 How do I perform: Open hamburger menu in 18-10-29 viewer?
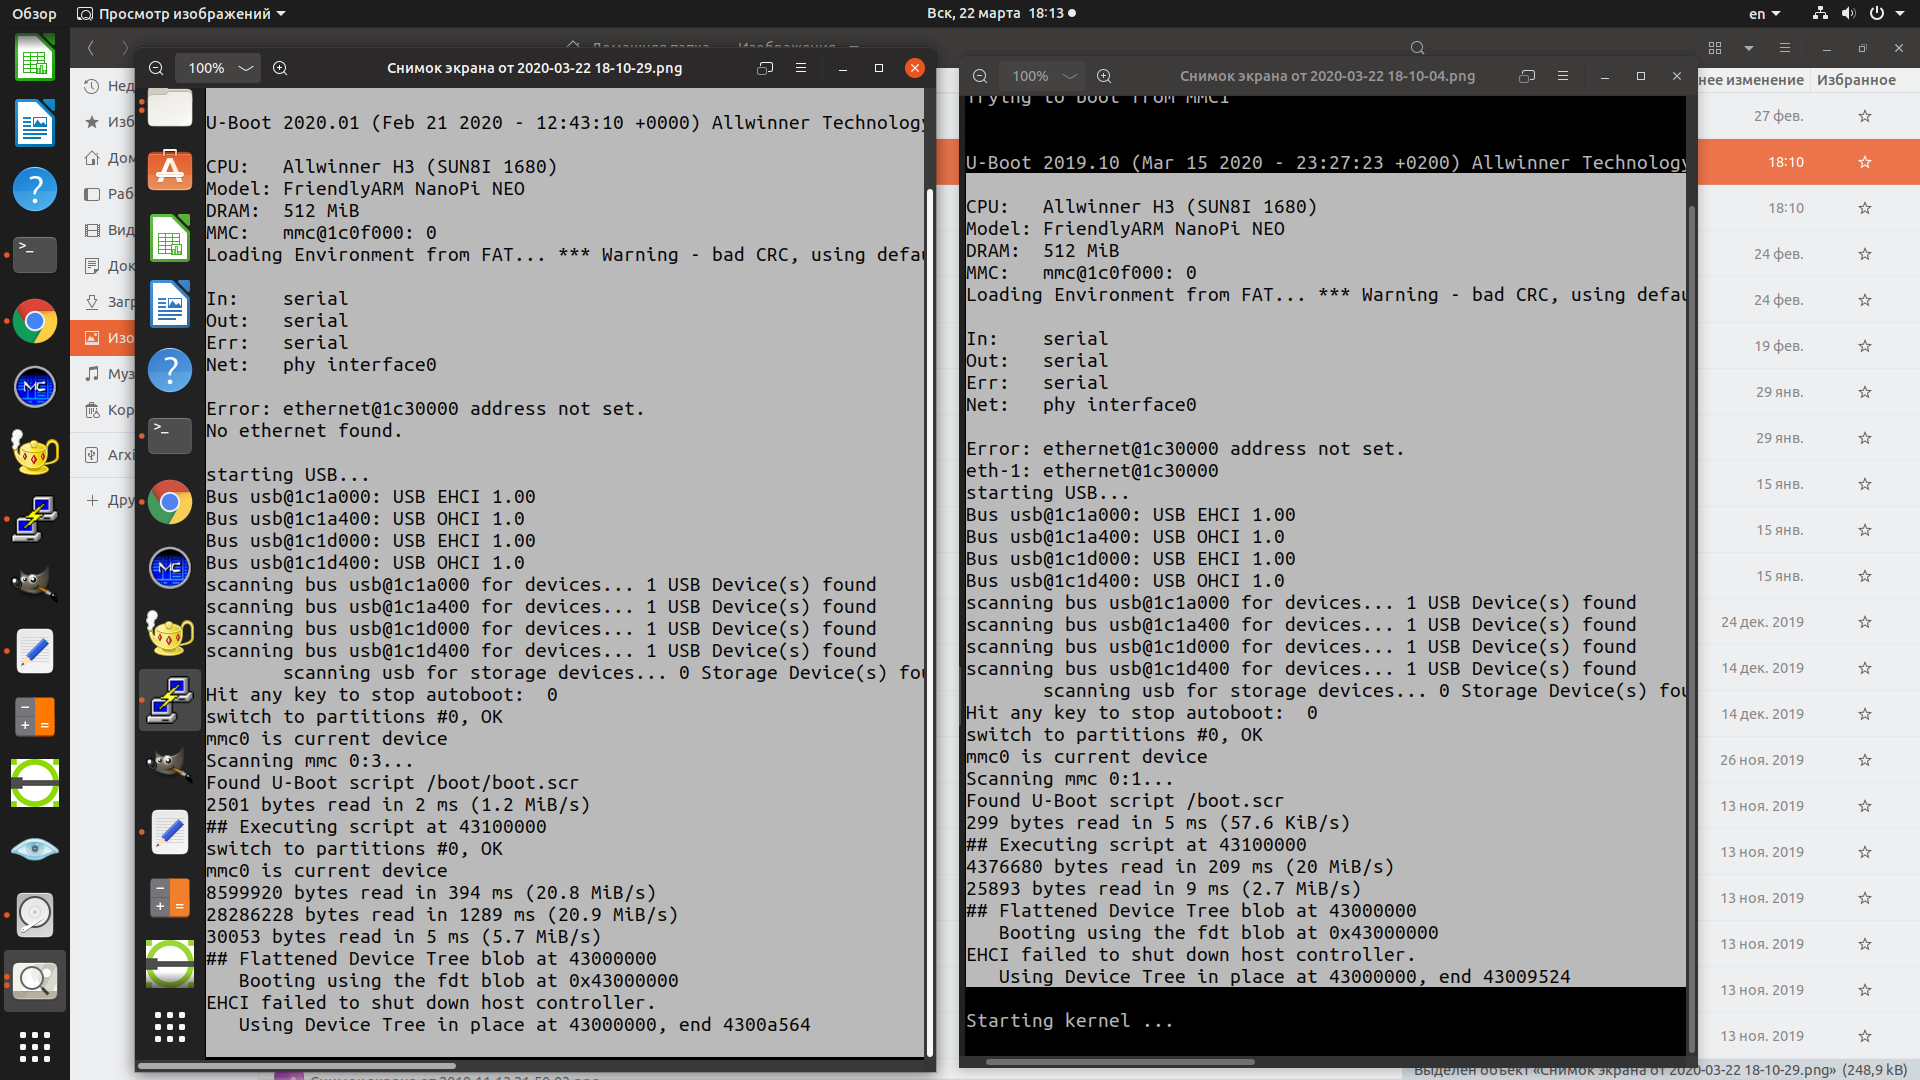800,68
